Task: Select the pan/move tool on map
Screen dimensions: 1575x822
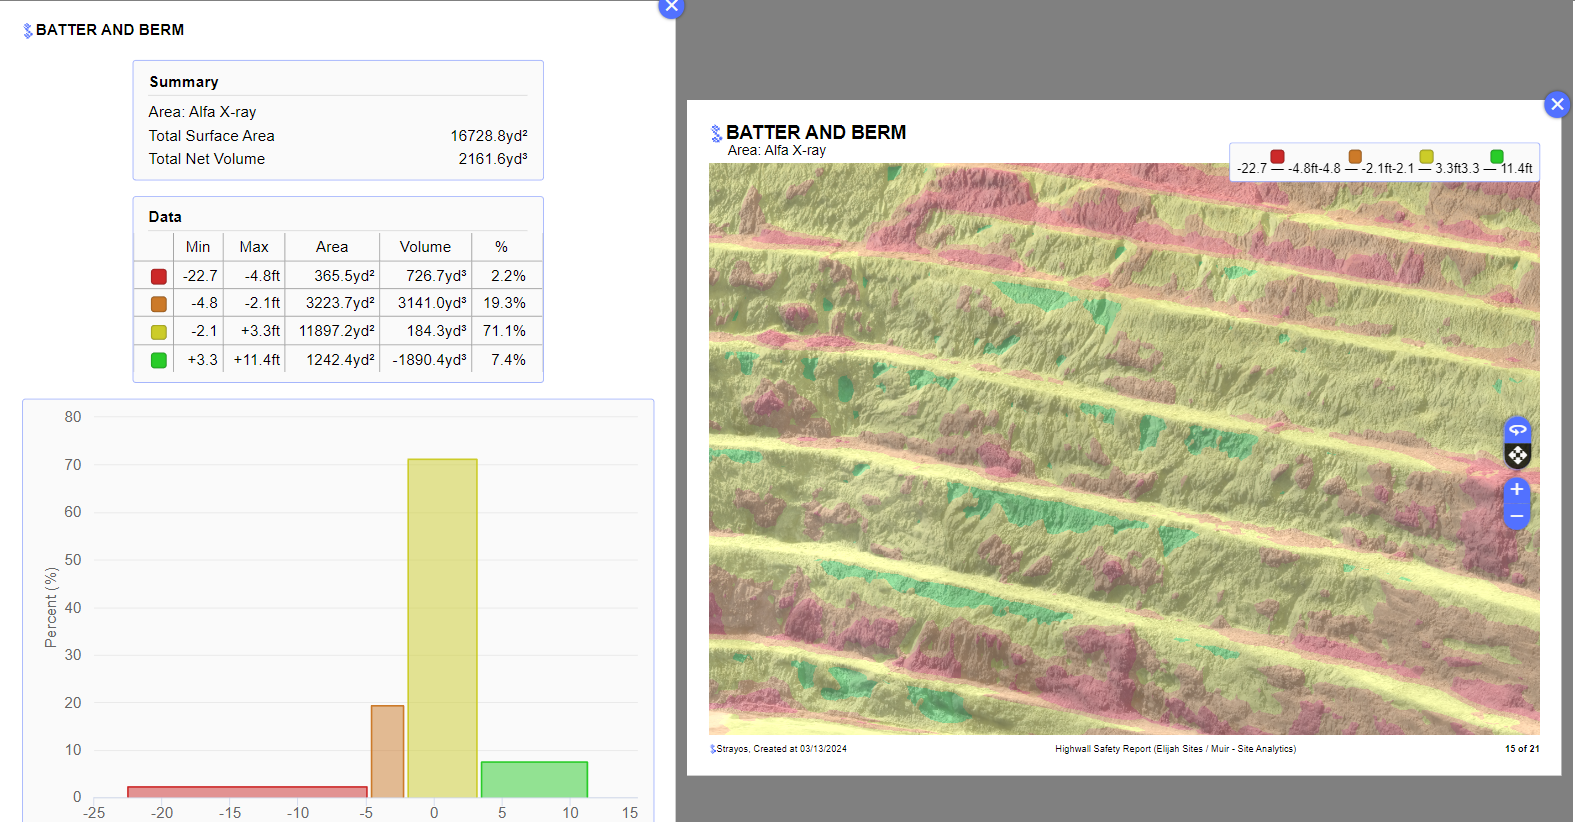Action: (1517, 456)
